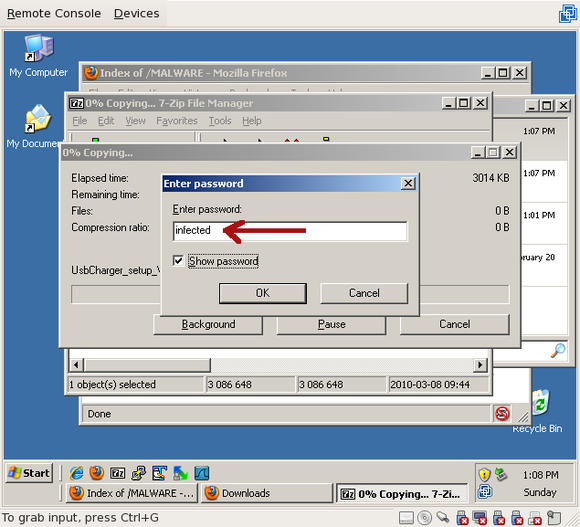The width and height of the screenshot is (580, 527).
Task: Open the Remote Console menu
Action: (x=54, y=13)
